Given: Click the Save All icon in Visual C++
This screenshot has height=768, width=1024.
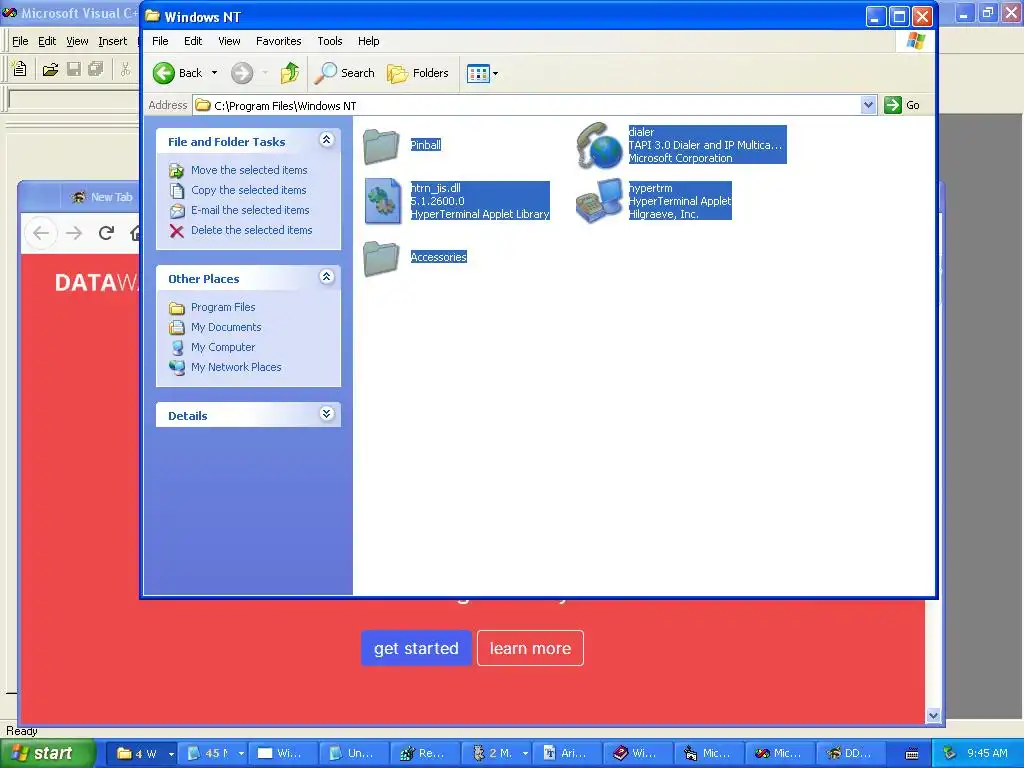Looking at the screenshot, I should pos(96,69).
